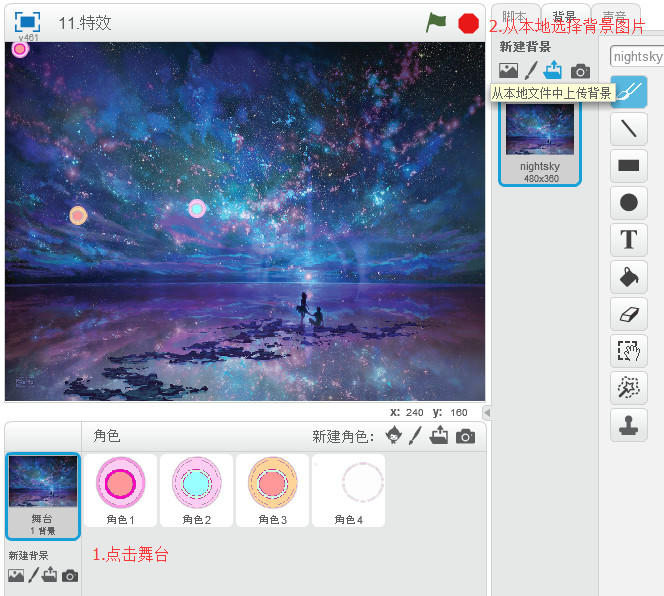This screenshot has height=596, width=664.
Task: Toggle full screen presentation mode icon
Action: 28,22
